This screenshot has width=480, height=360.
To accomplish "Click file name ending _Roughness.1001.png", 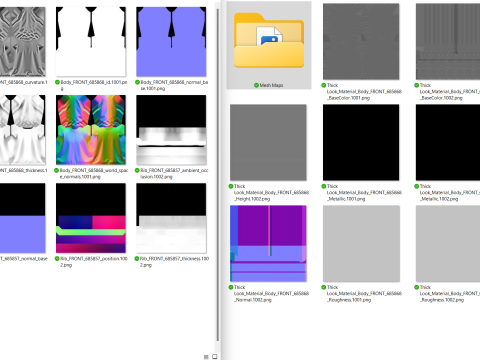I will coord(364,294).
